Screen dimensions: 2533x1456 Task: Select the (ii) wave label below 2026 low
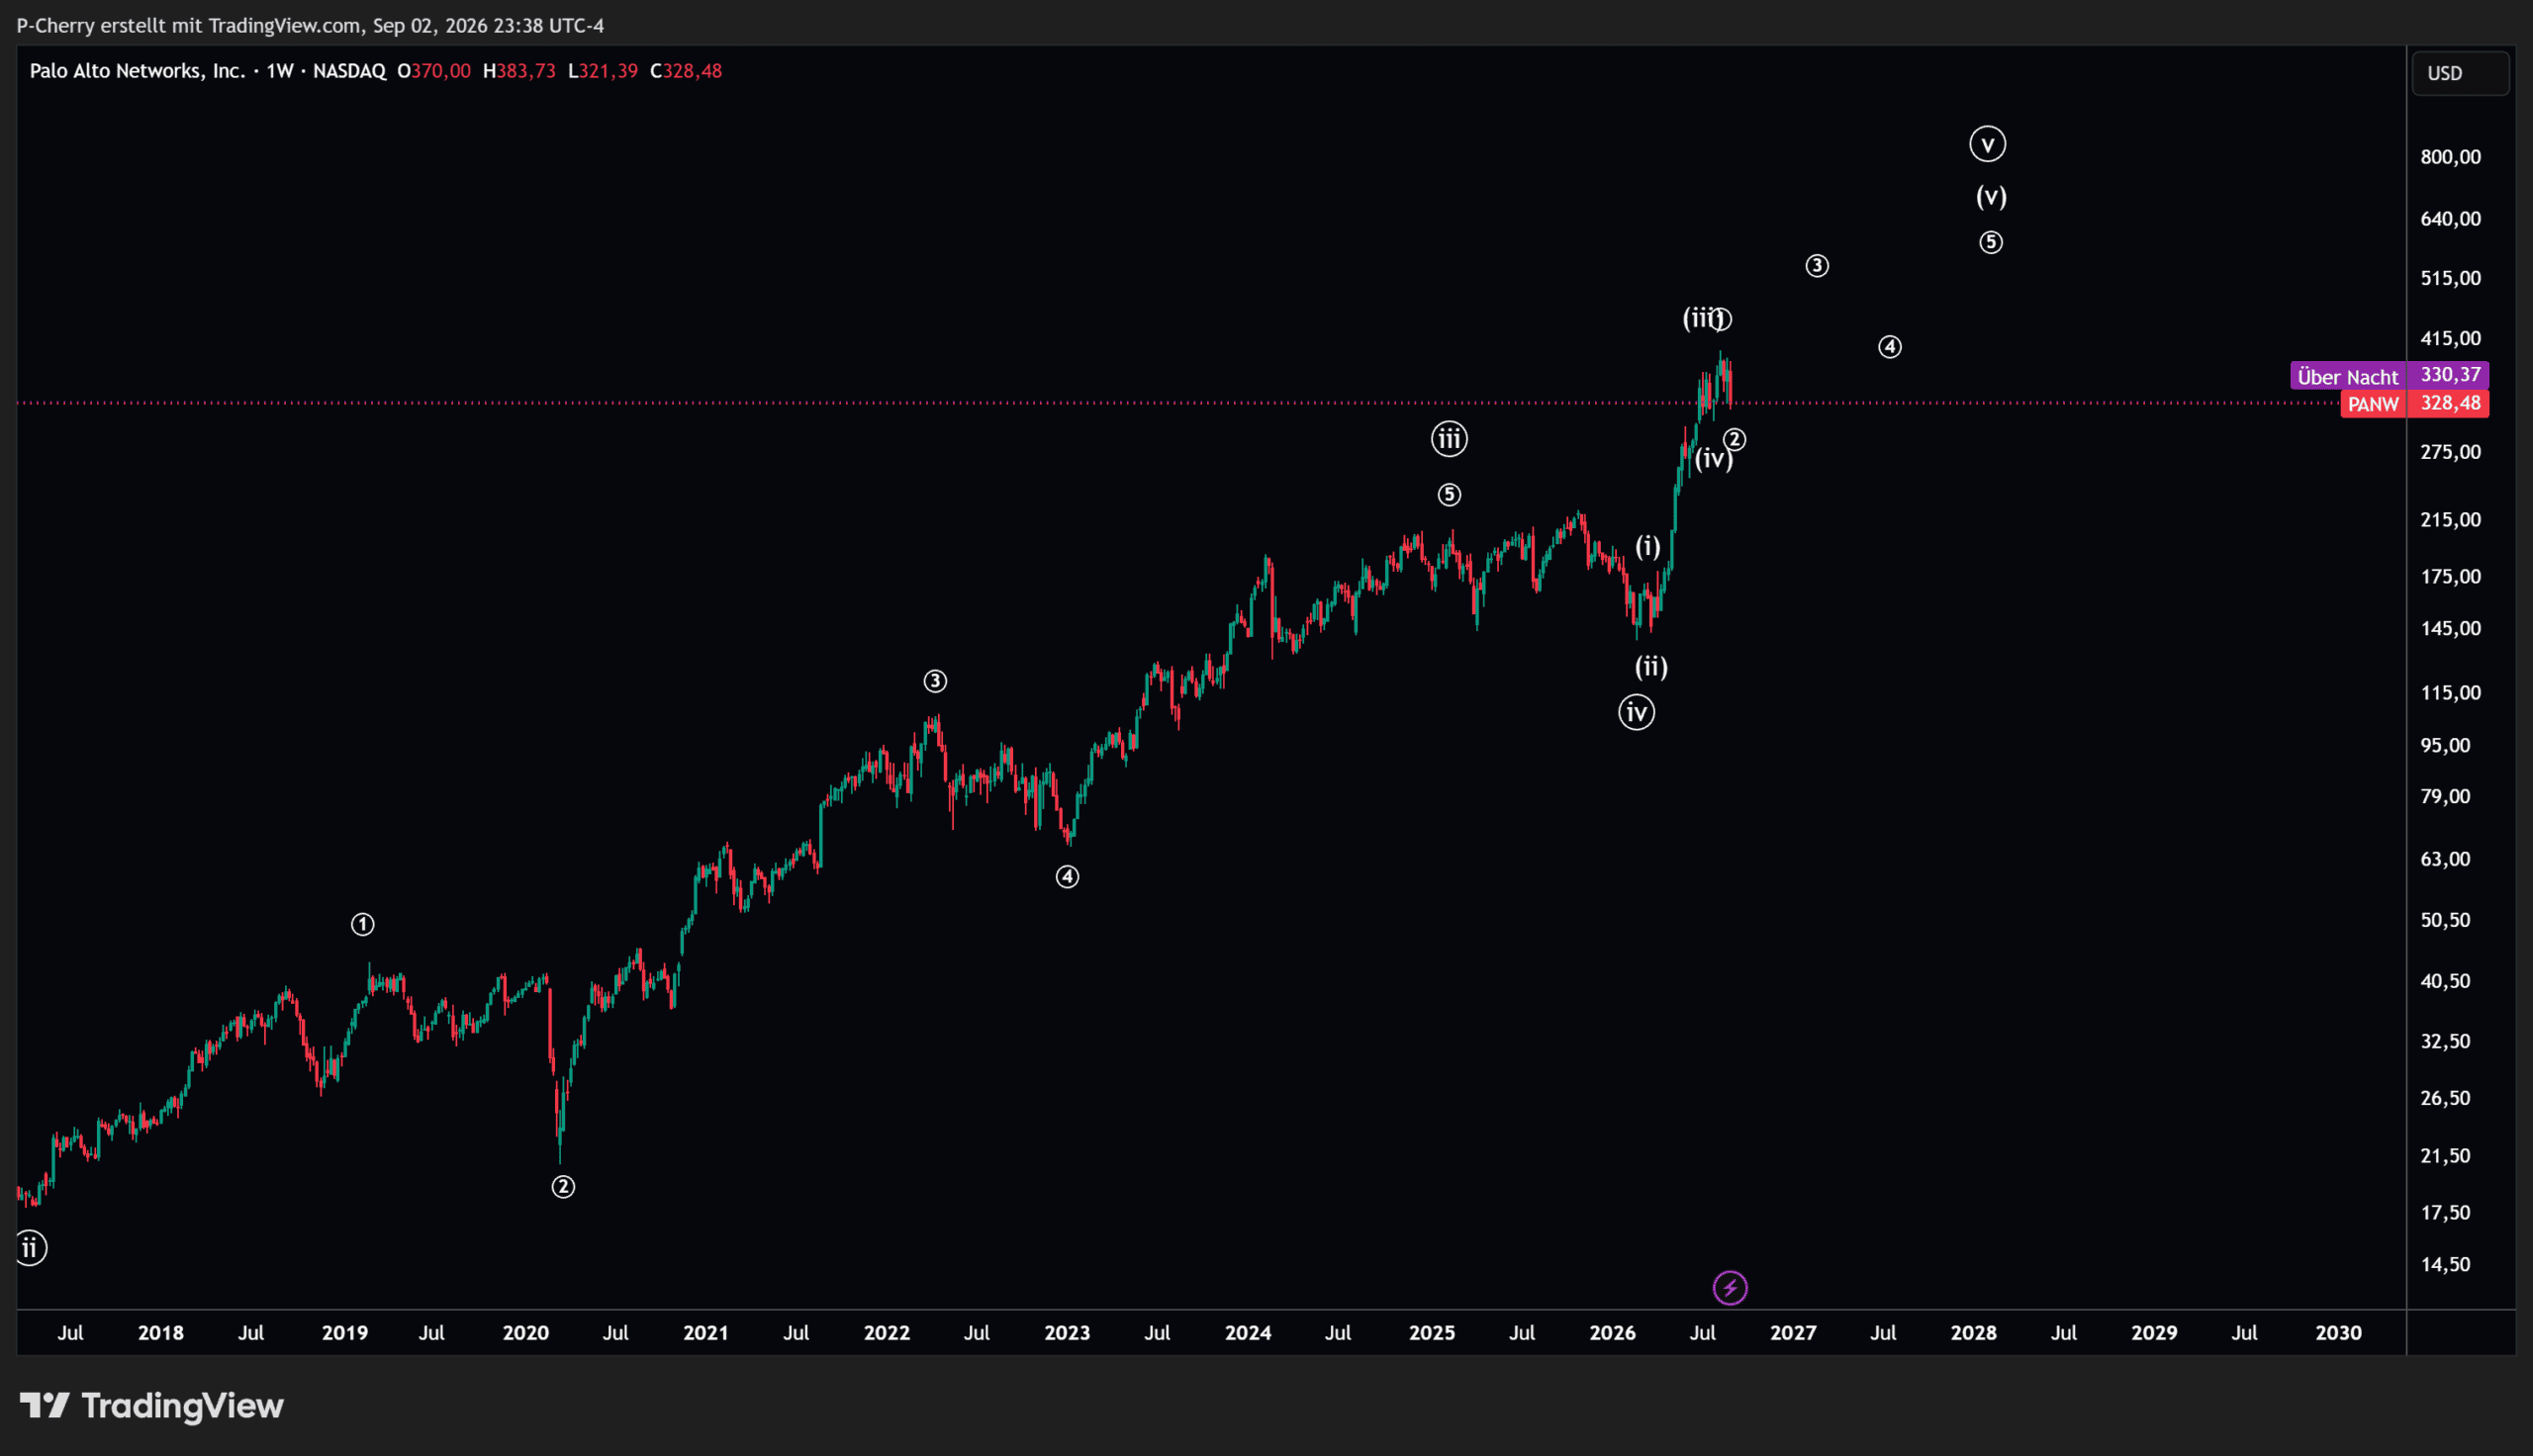(x=1651, y=667)
